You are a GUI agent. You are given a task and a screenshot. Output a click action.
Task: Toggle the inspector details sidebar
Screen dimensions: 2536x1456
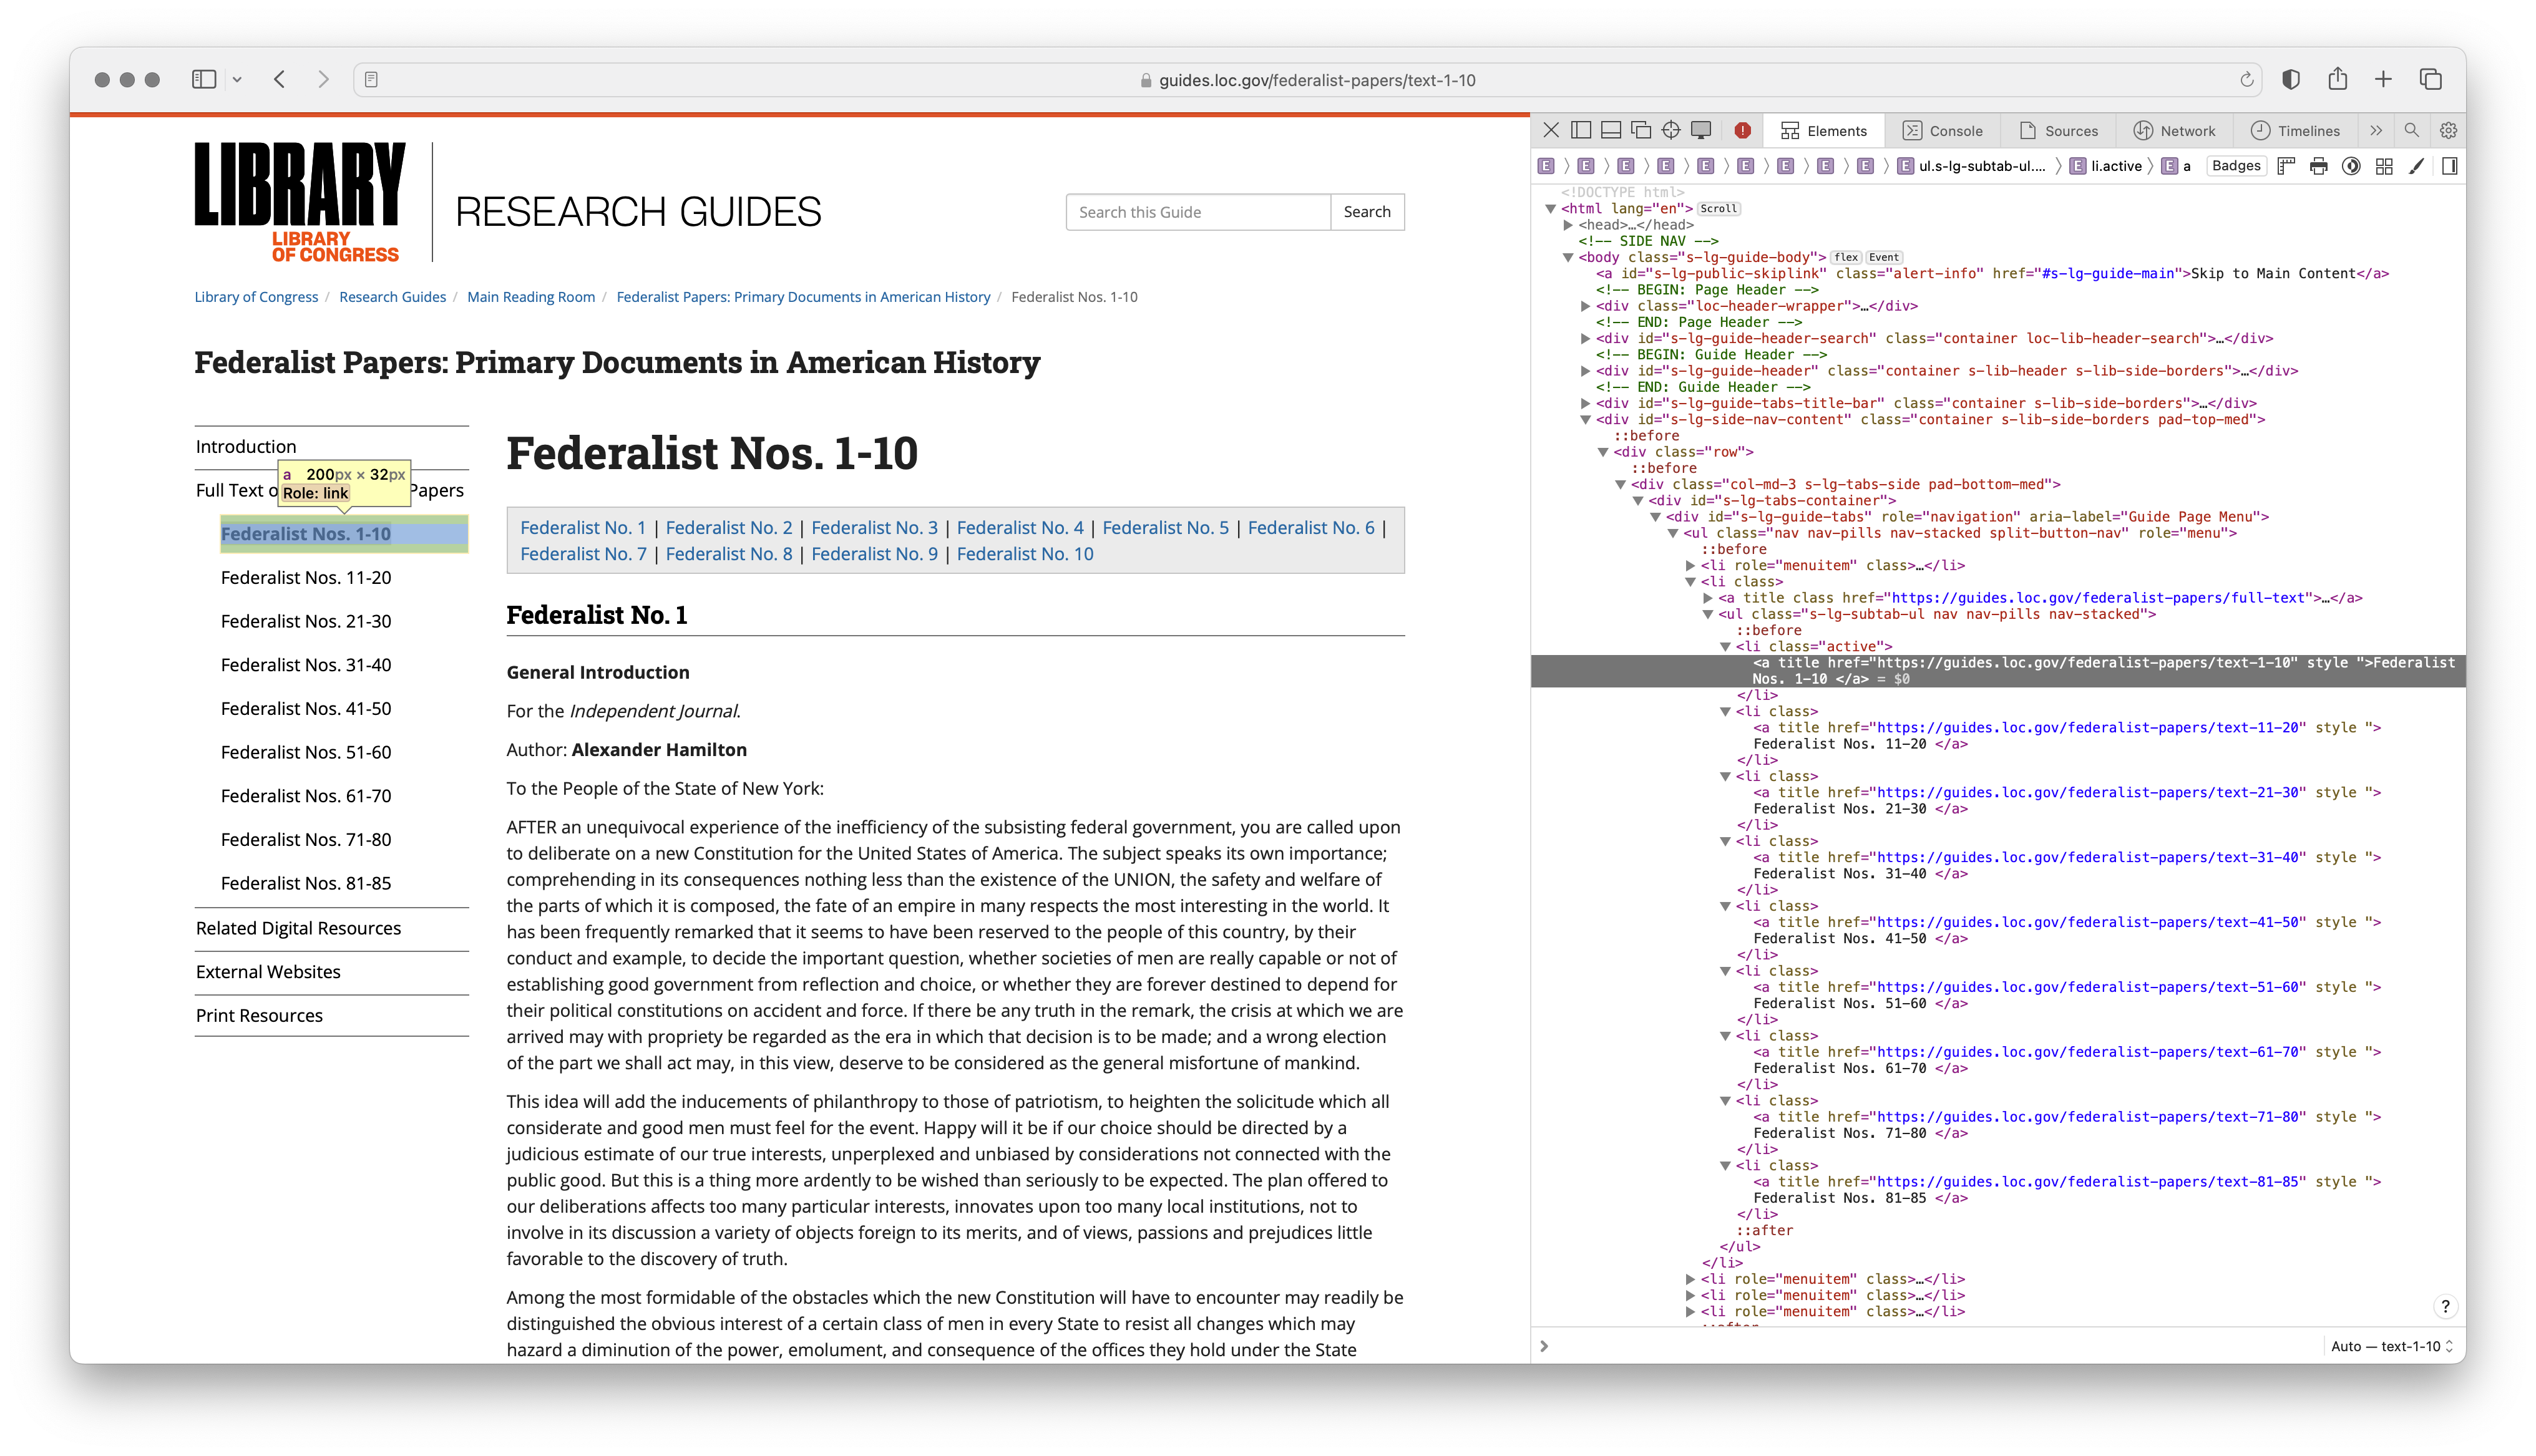point(2450,166)
